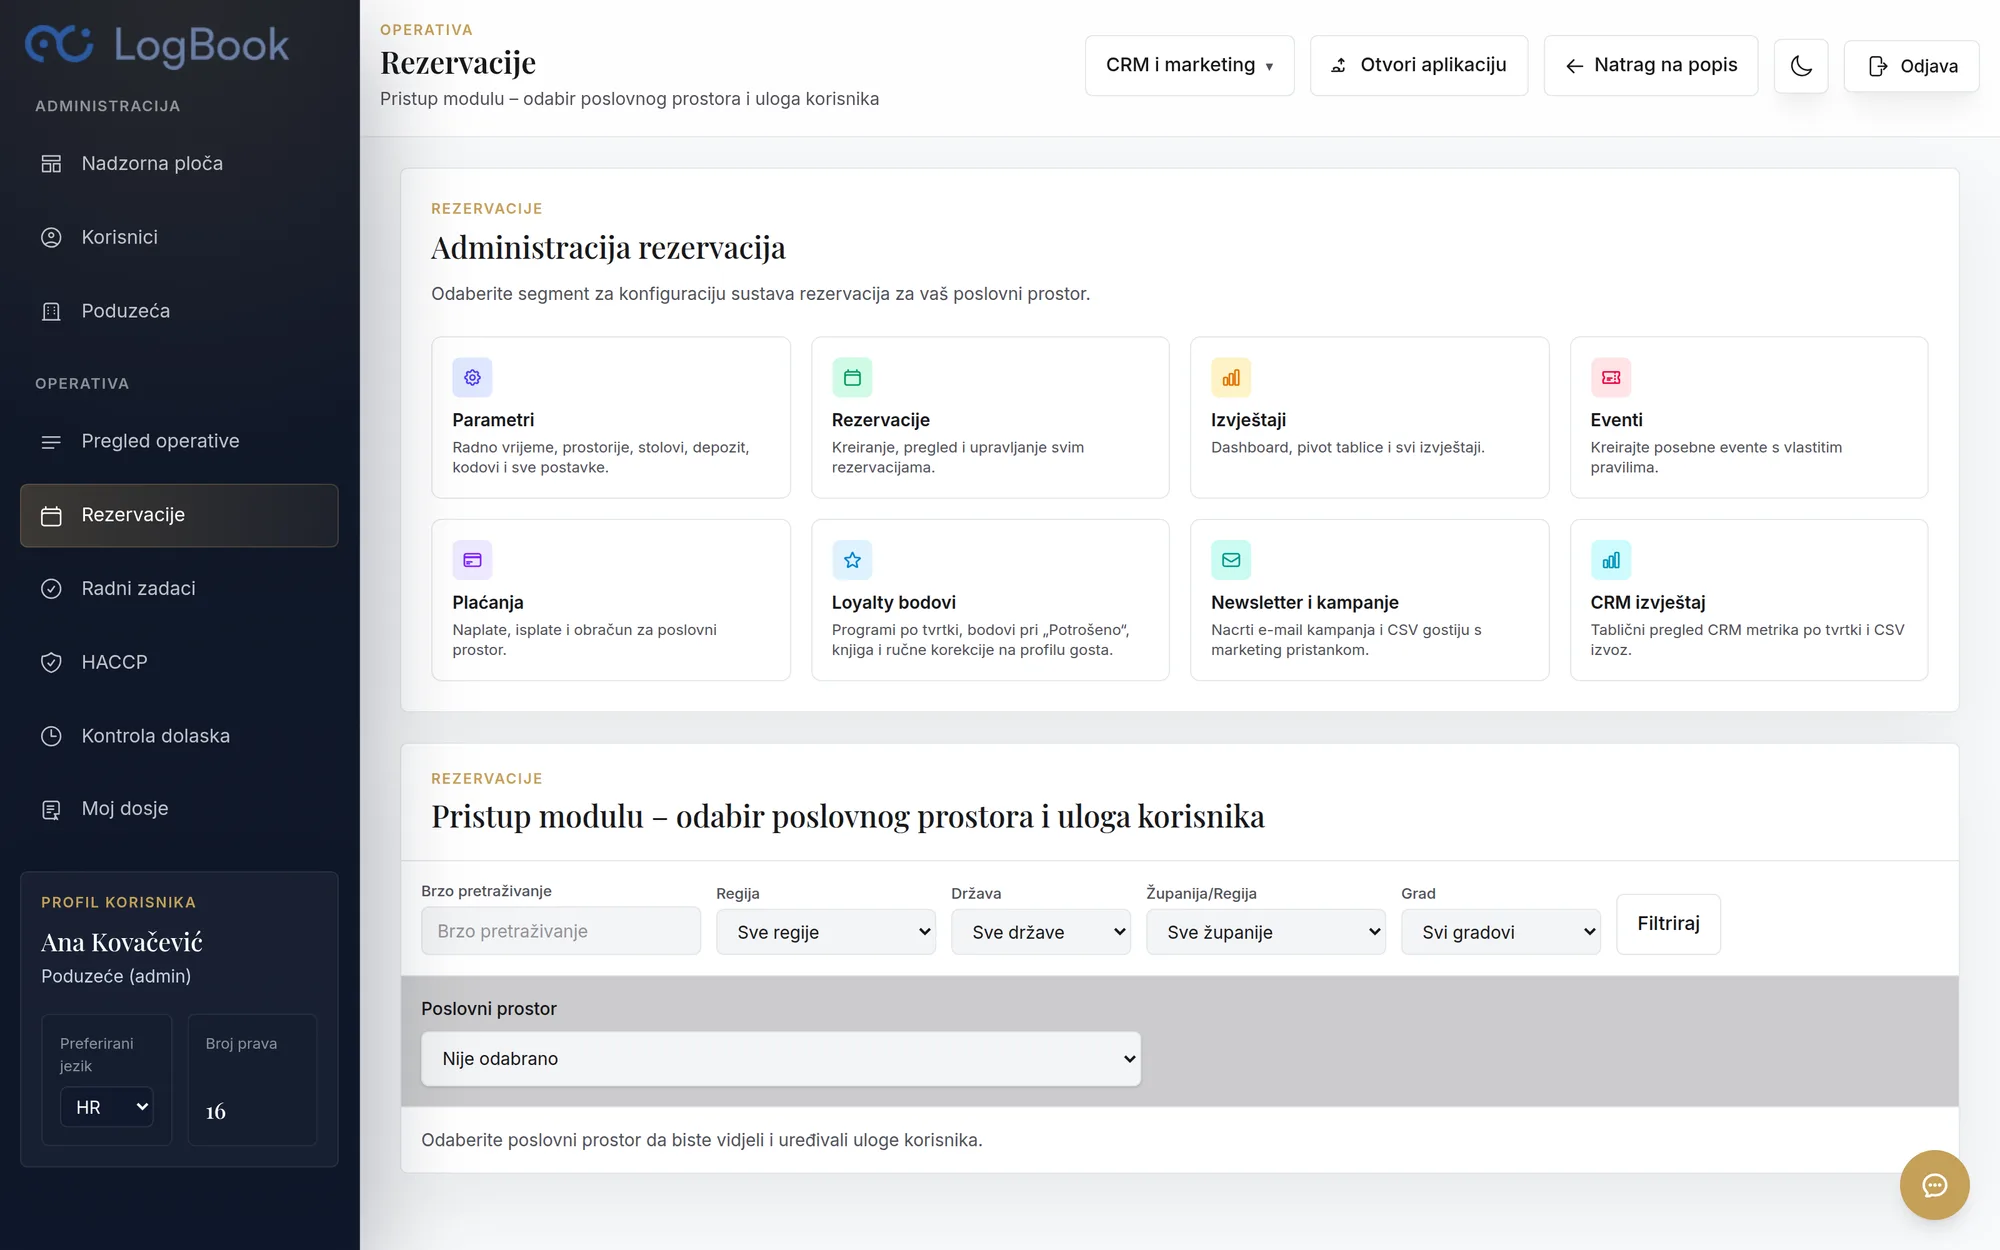Click the Moj dosje document icon
Viewport: 2000px width, 1250px height.
51,809
